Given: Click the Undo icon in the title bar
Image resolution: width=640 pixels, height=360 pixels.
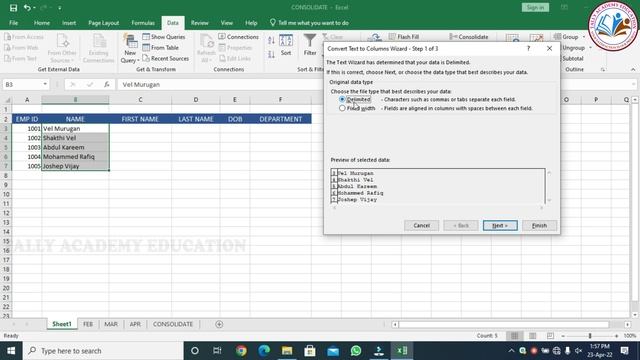Looking at the screenshot, I should pyautogui.click(x=27, y=7).
